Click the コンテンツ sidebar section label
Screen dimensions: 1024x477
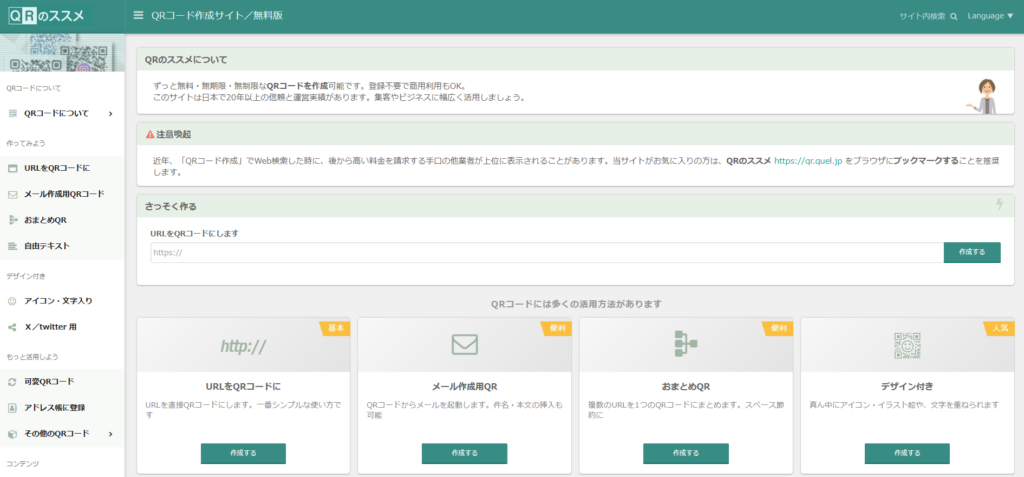[22, 464]
